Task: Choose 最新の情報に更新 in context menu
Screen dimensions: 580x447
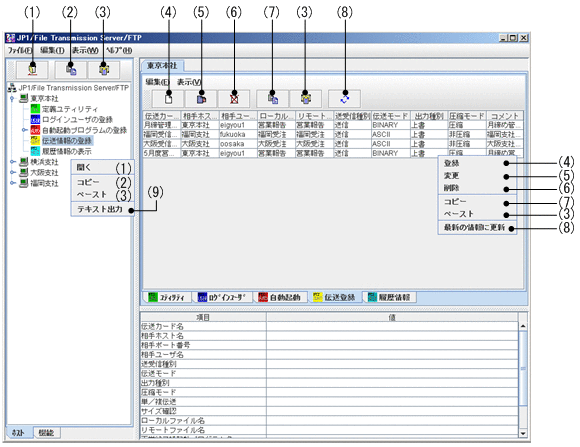Action: [477, 228]
